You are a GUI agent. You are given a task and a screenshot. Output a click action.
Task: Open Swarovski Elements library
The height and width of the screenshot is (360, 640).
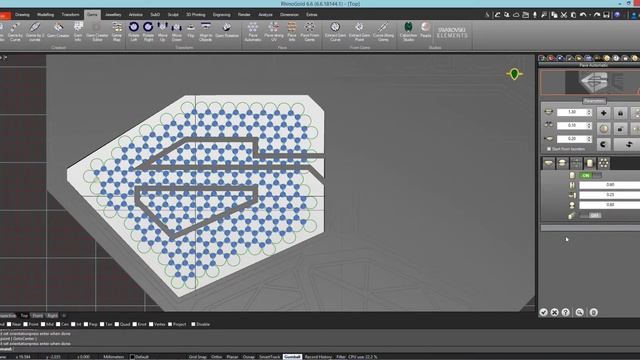pyautogui.click(x=452, y=33)
